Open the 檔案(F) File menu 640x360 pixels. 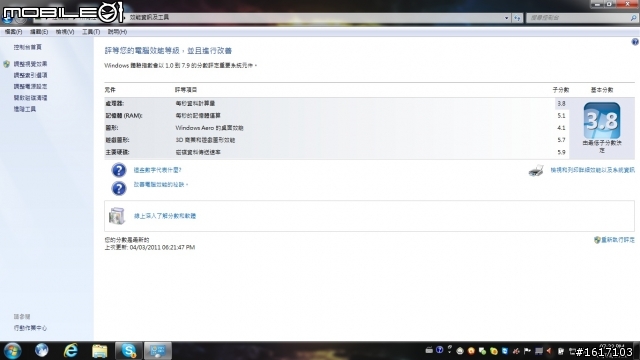coord(13,32)
